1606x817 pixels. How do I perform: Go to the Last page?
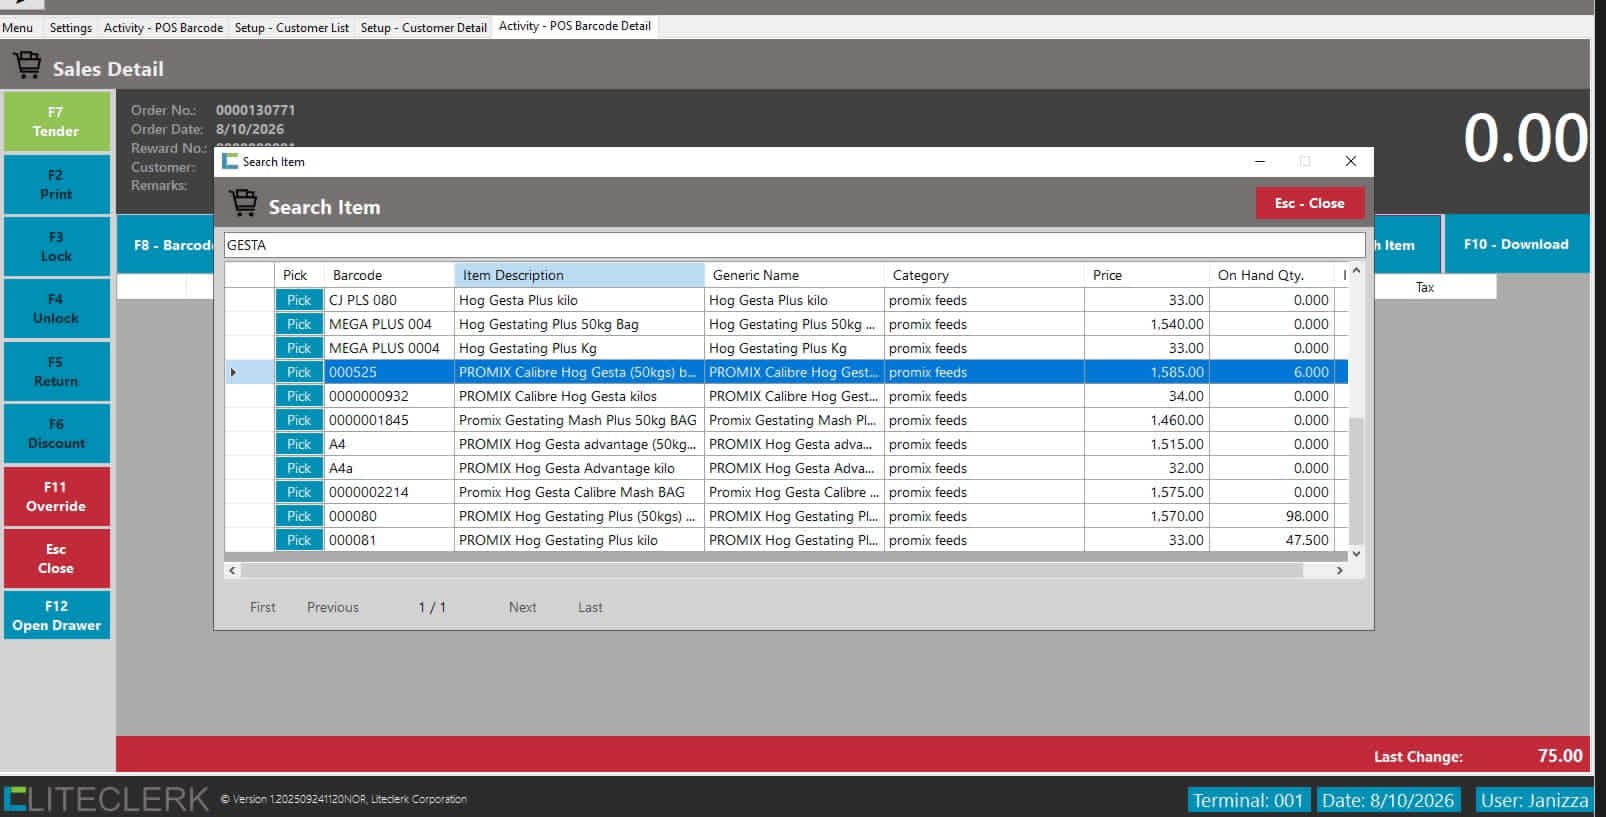coord(590,607)
